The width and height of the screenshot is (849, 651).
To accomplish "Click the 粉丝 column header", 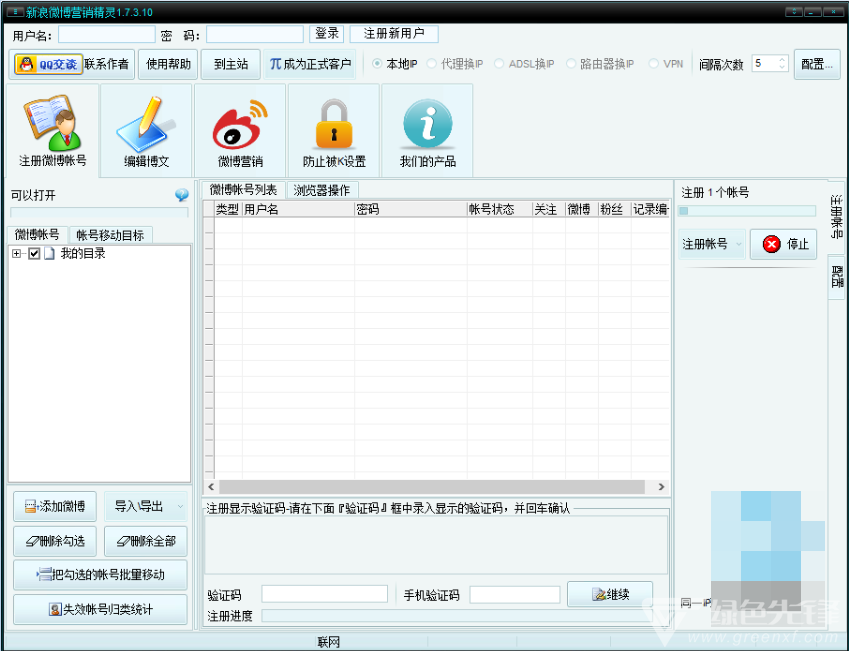I will point(614,210).
